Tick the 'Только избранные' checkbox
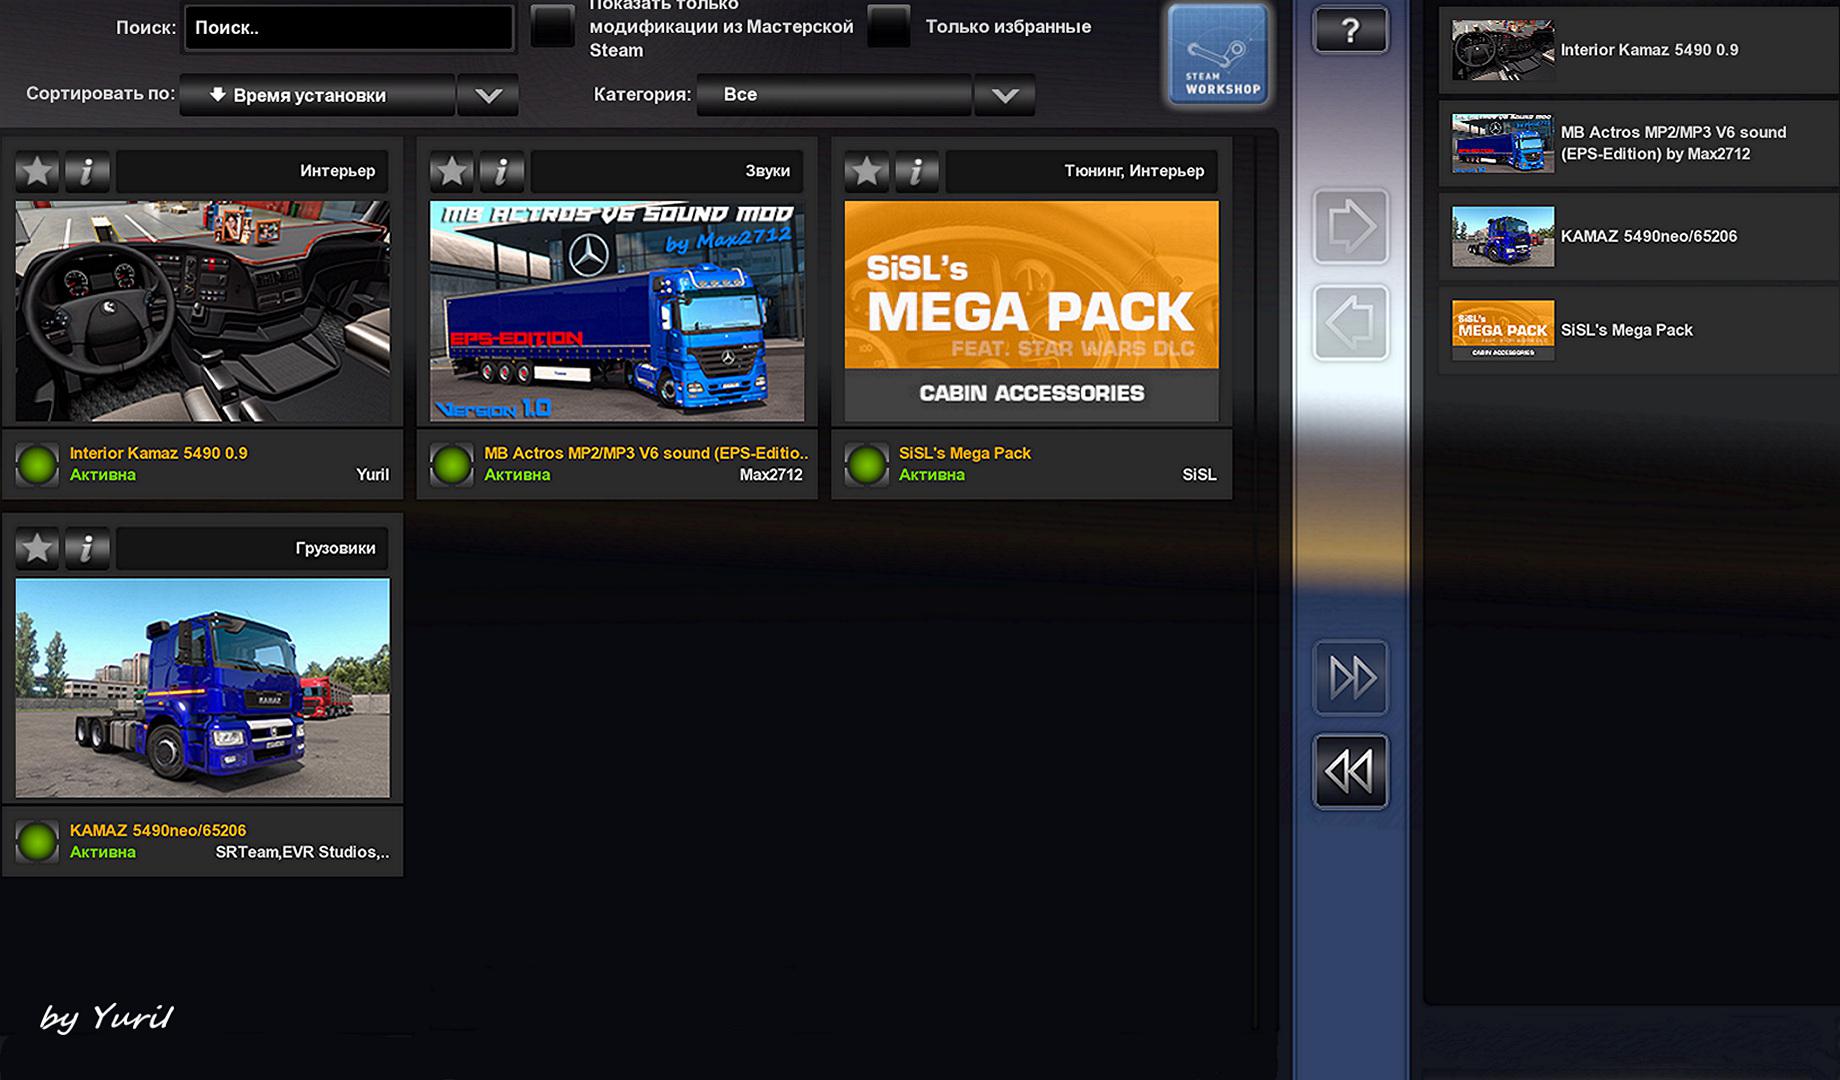Screen dimensions: 1840x1080 [888, 27]
